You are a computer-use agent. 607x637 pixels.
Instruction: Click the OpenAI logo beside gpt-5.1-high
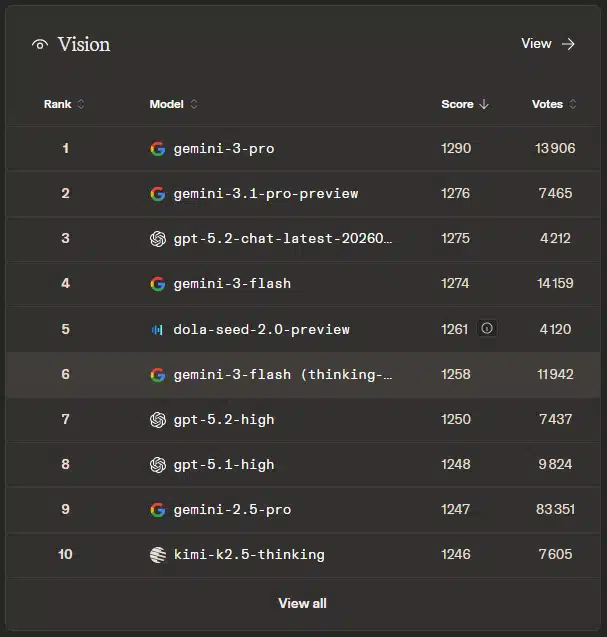157,464
